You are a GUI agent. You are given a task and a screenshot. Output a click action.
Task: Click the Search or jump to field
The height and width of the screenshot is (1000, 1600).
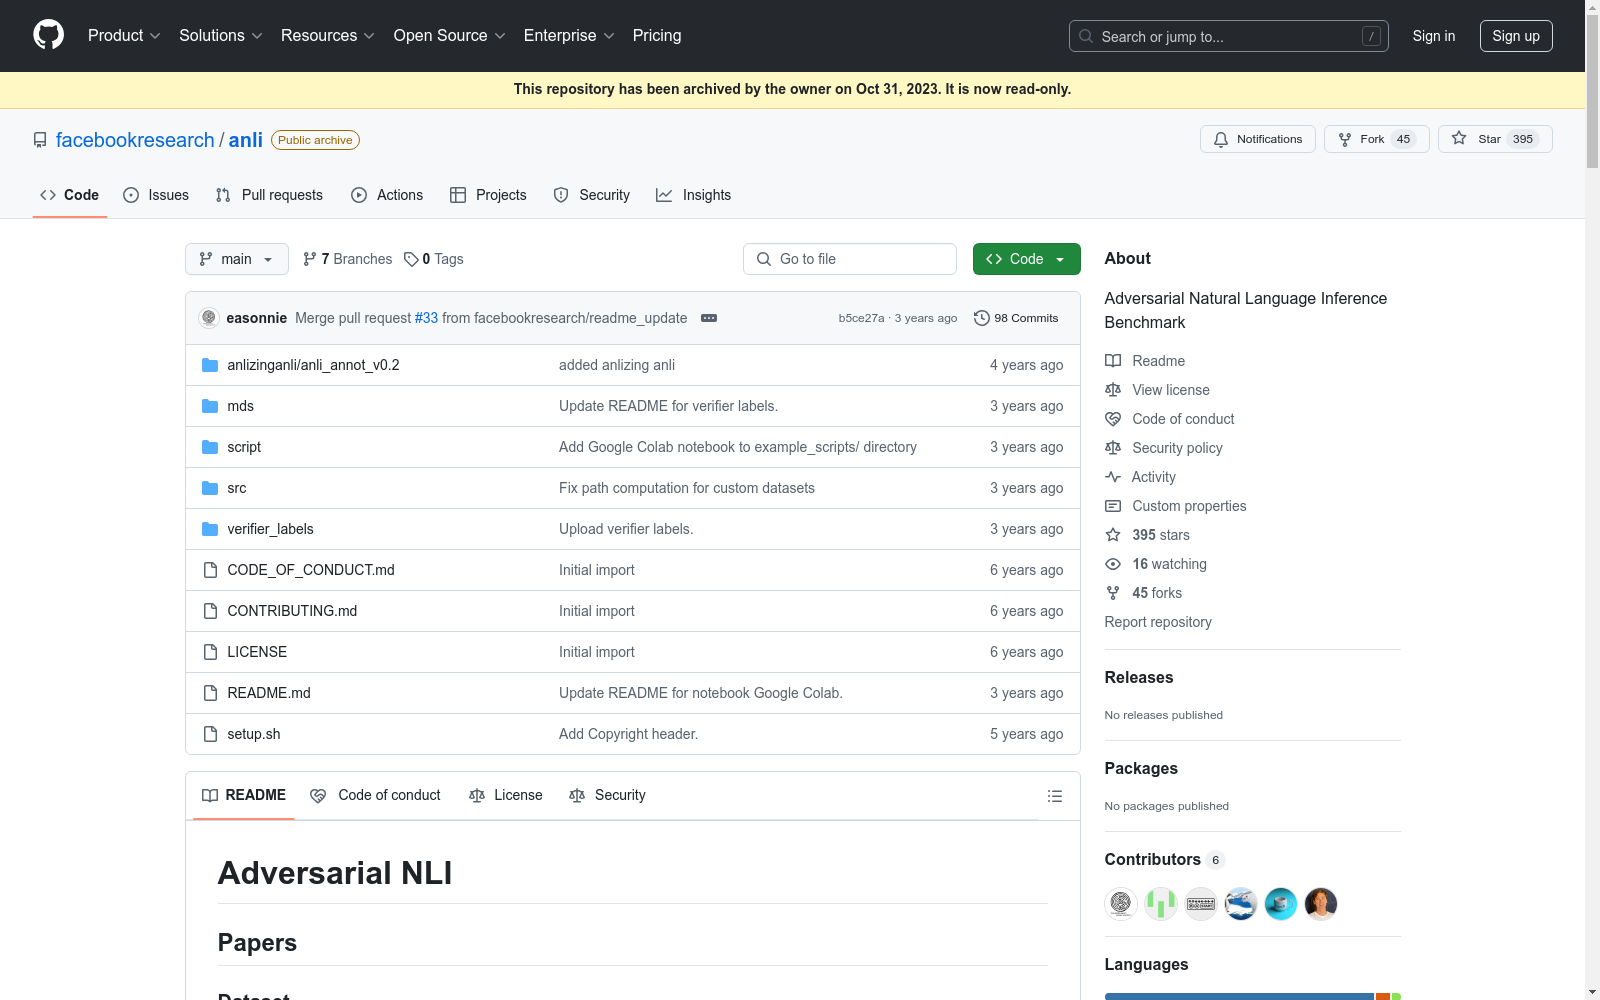point(1229,36)
